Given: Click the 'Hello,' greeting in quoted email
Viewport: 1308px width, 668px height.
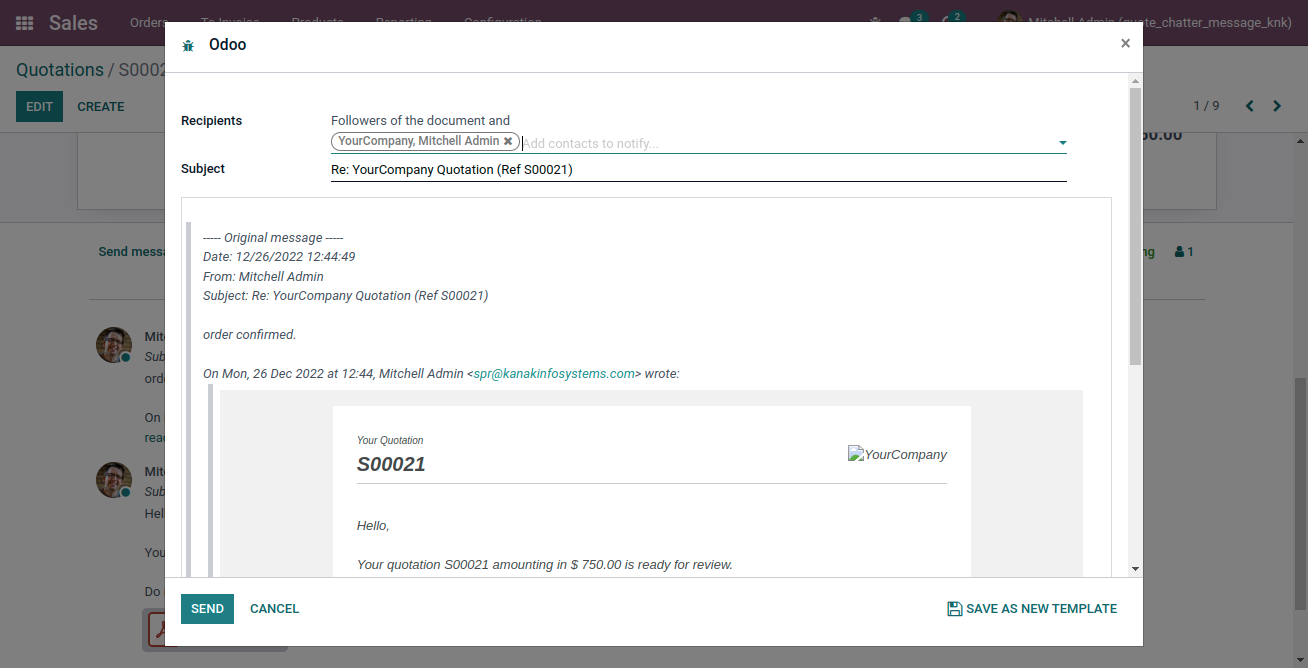Looking at the screenshot, I should pos(373,526).
